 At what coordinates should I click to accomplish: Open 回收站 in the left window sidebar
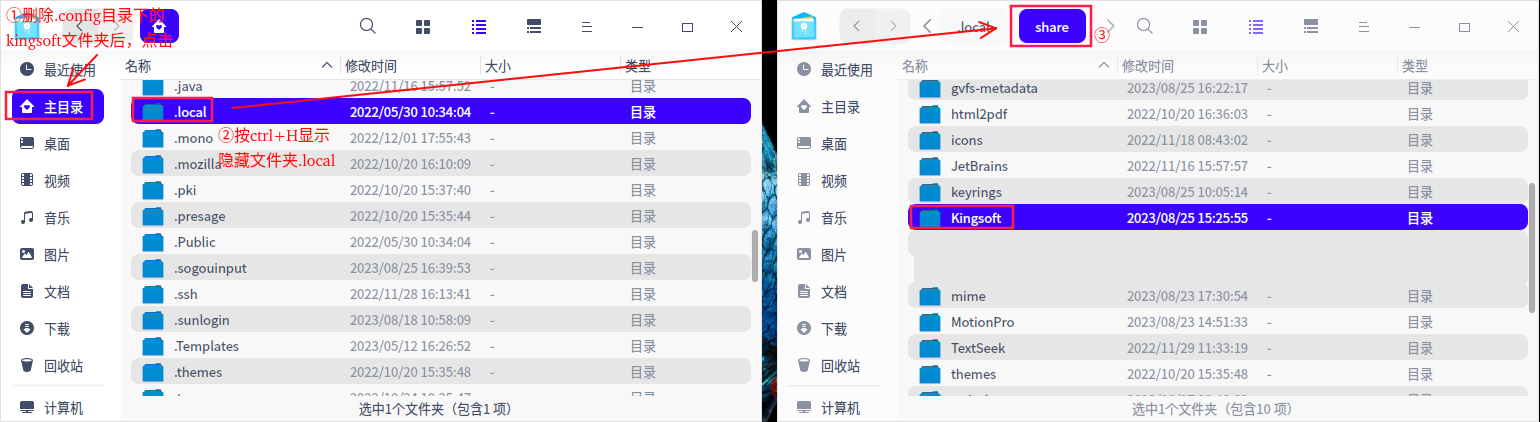tap(62, 366)
